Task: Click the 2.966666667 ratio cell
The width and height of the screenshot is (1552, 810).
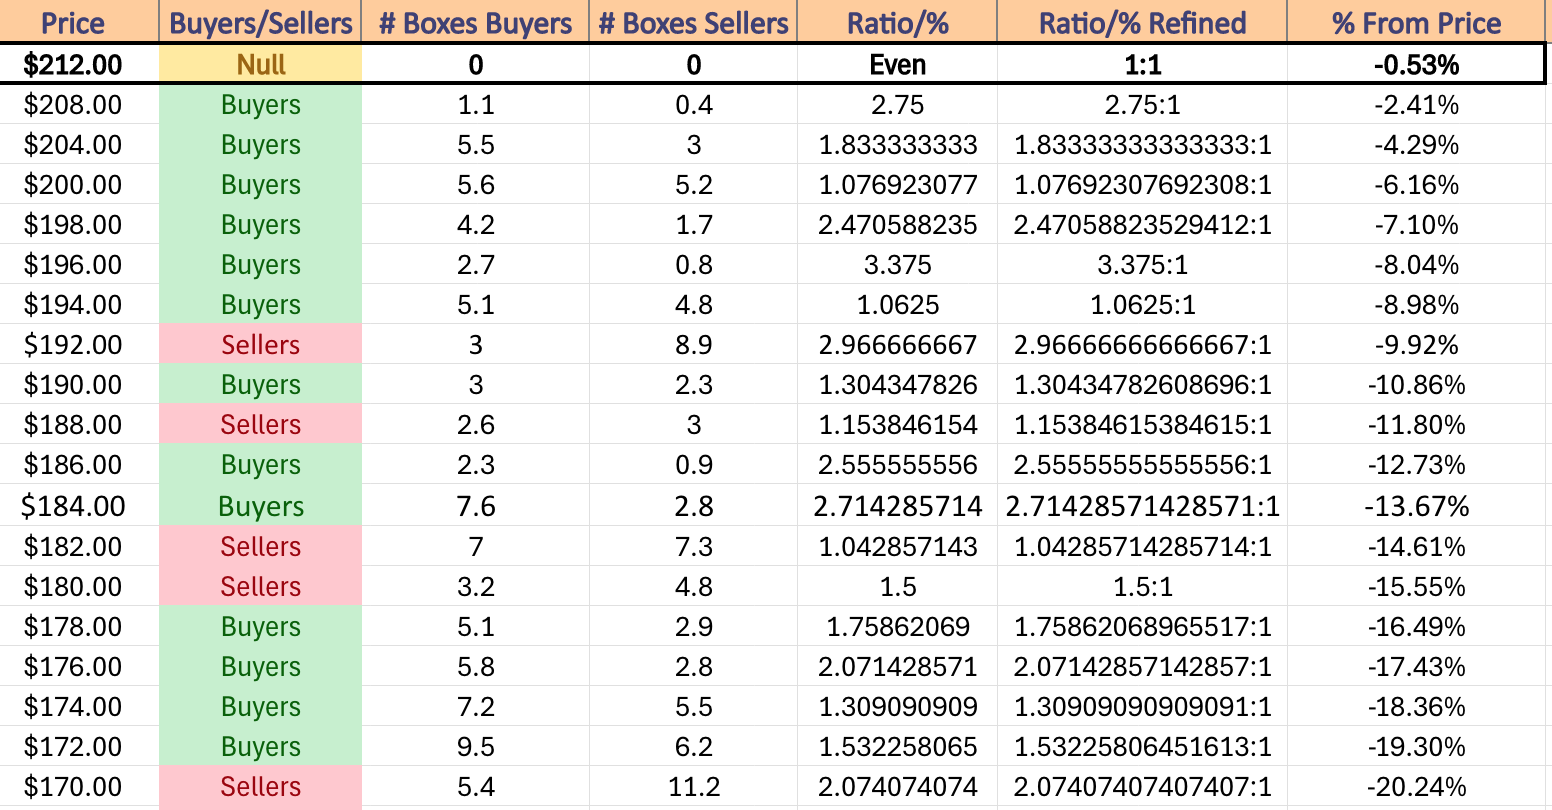Action: pyautogui.click(x=898, y=344)
